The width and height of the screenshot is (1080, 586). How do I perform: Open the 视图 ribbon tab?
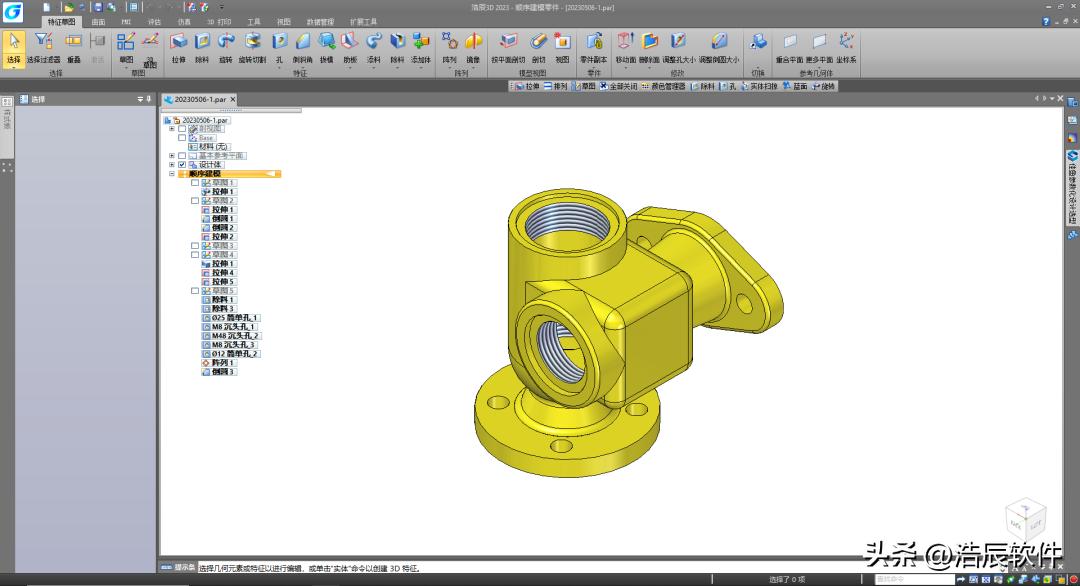pos(284,22)
